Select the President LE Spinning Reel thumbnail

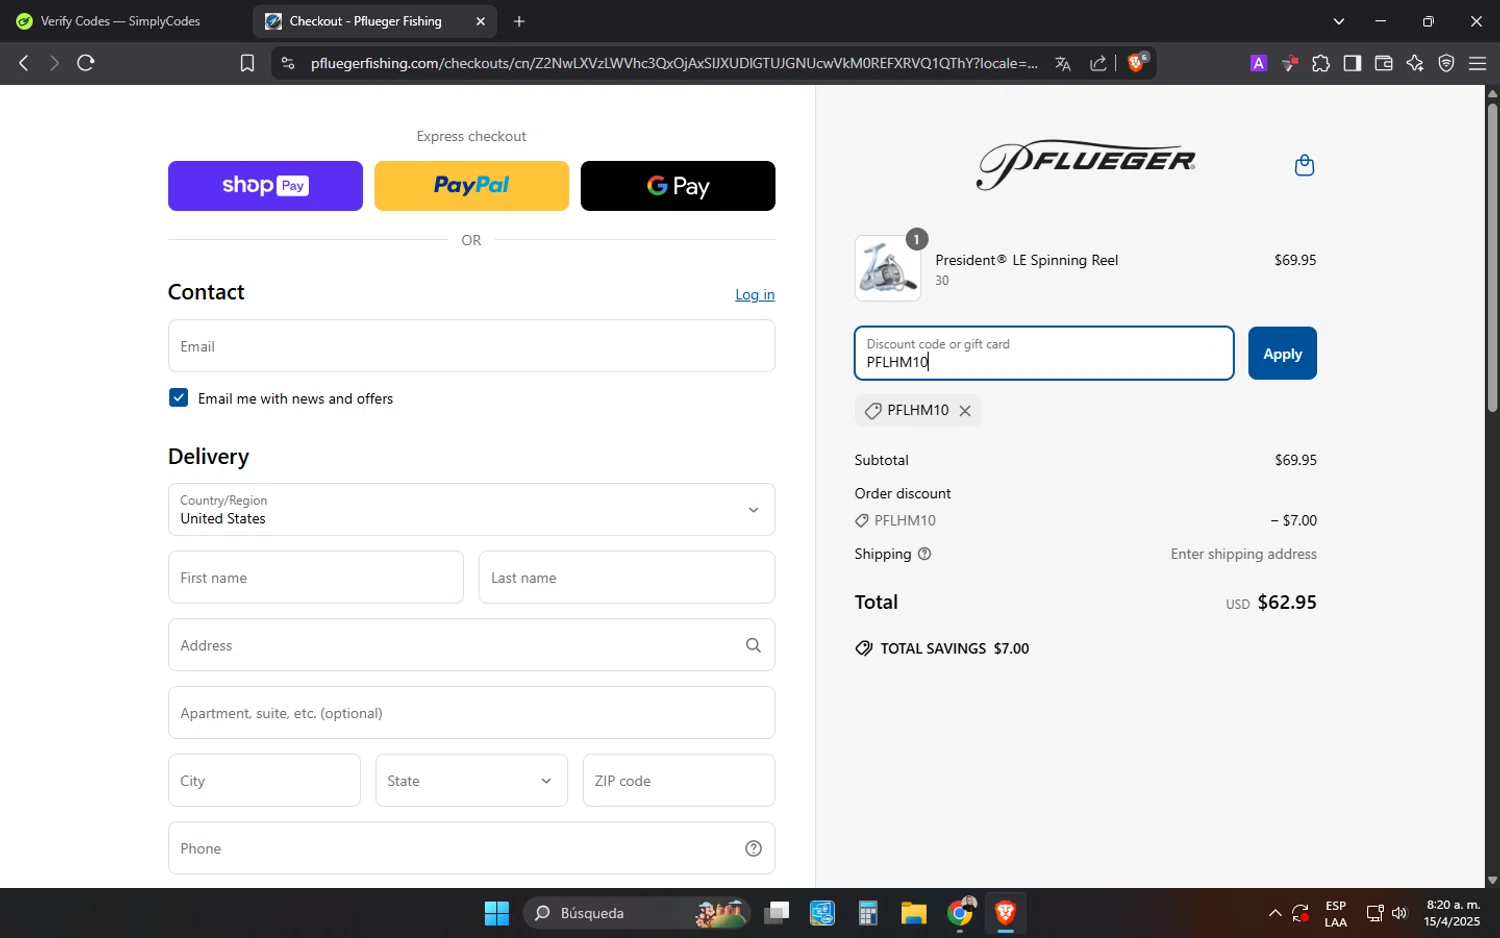click(x=888, y=268)
